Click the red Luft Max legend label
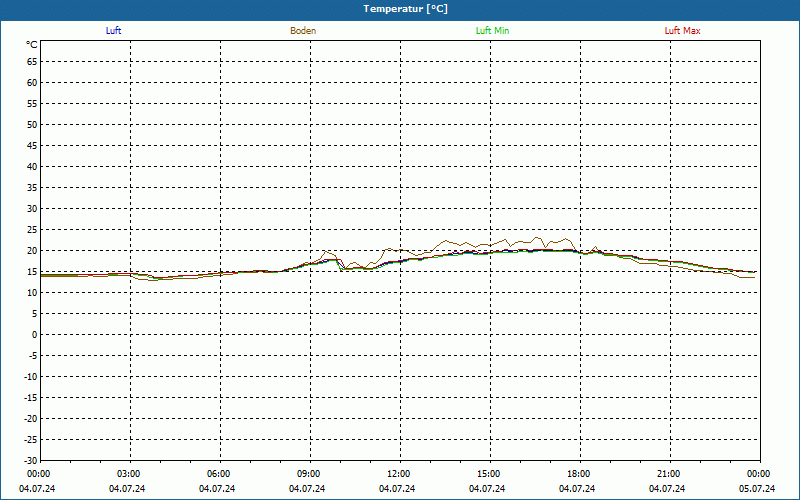The image size is (800, 500). coord(682,31)
